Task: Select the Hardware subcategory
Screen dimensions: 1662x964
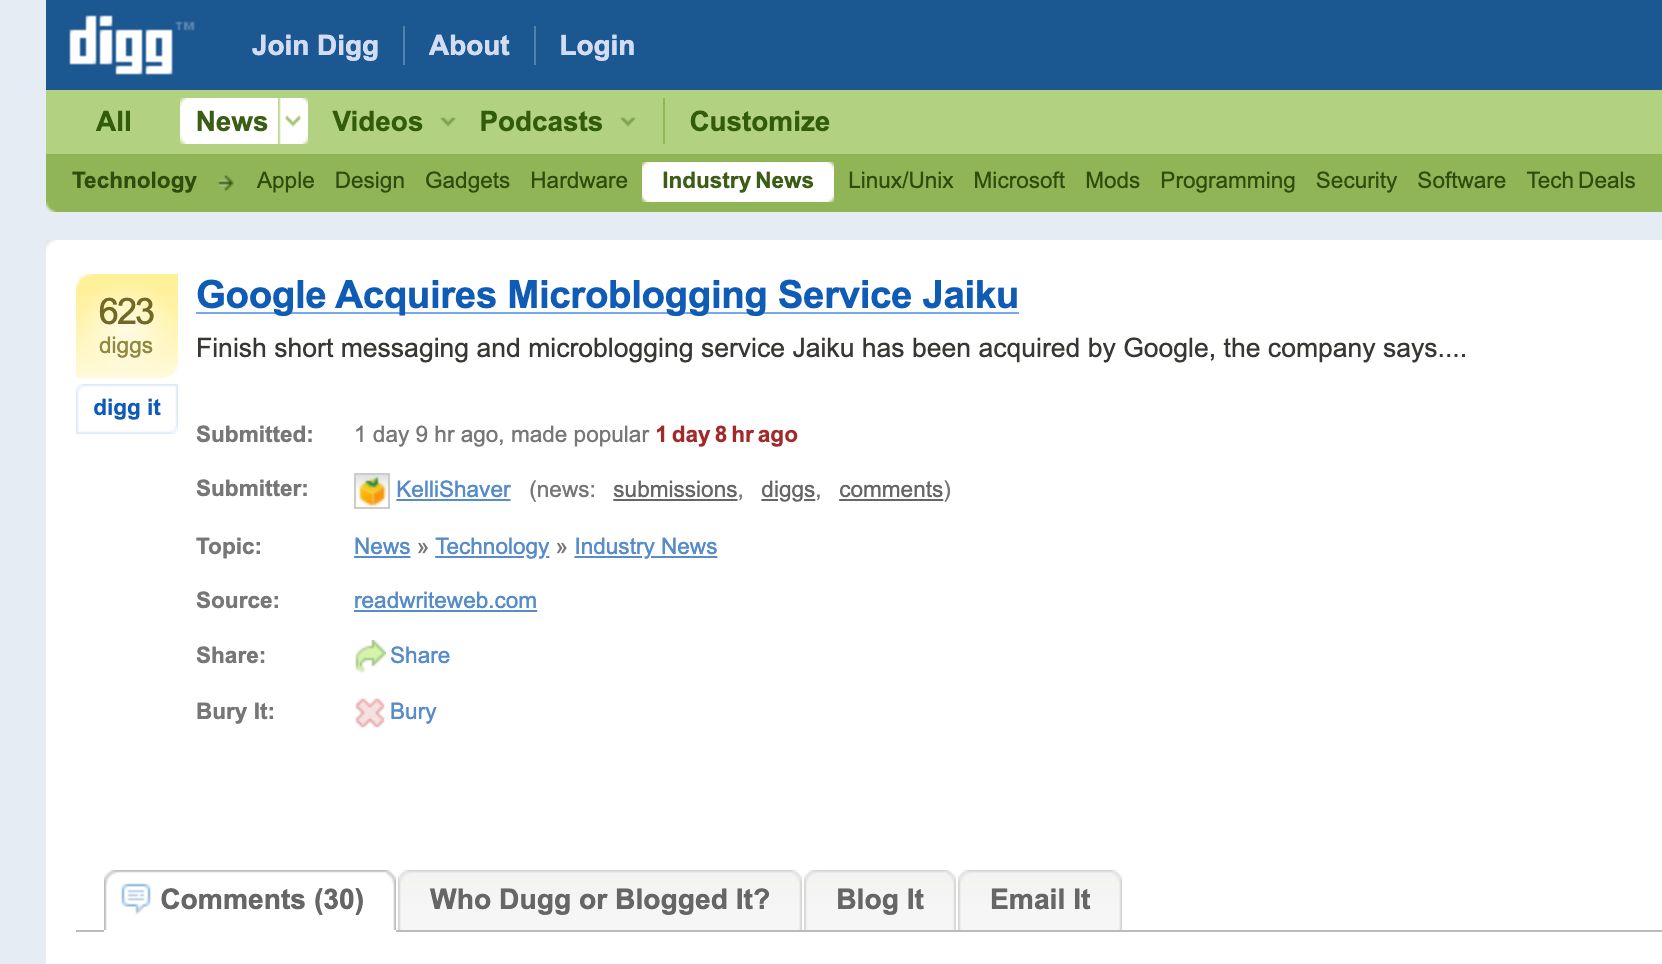Action: coord(579,180)
